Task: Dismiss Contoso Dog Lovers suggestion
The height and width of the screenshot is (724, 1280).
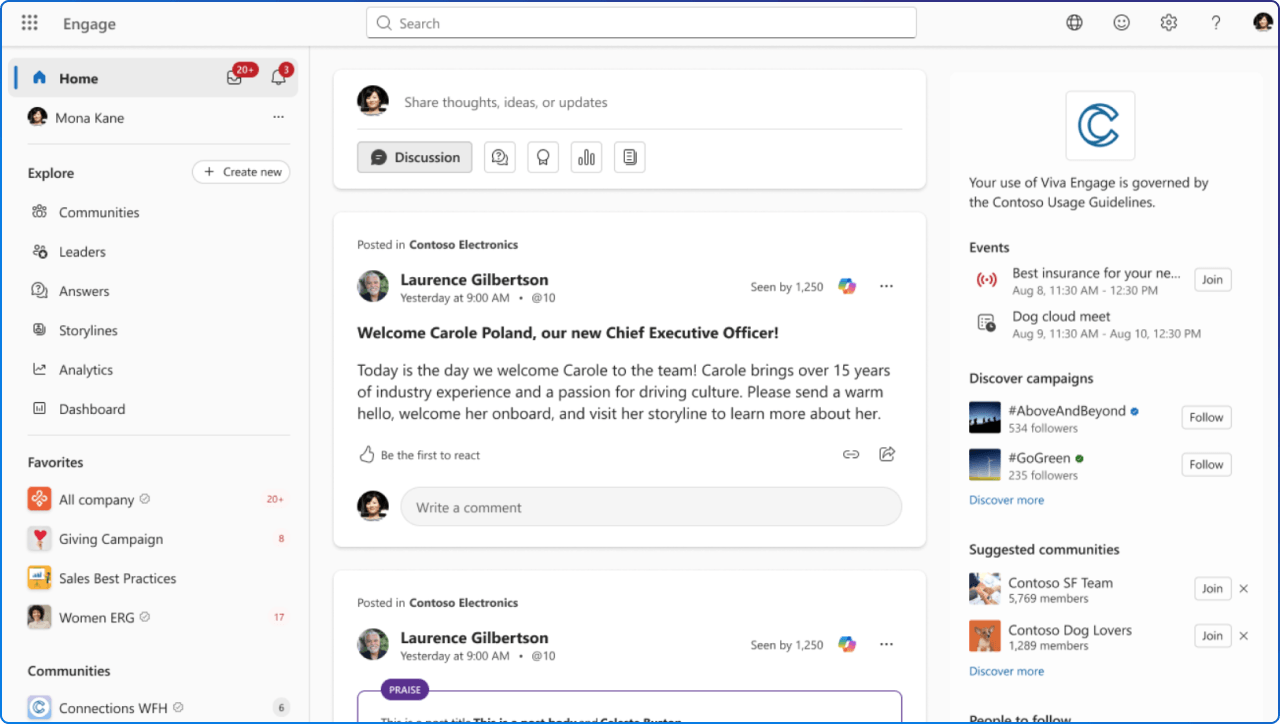Action: click(1244, 636)
